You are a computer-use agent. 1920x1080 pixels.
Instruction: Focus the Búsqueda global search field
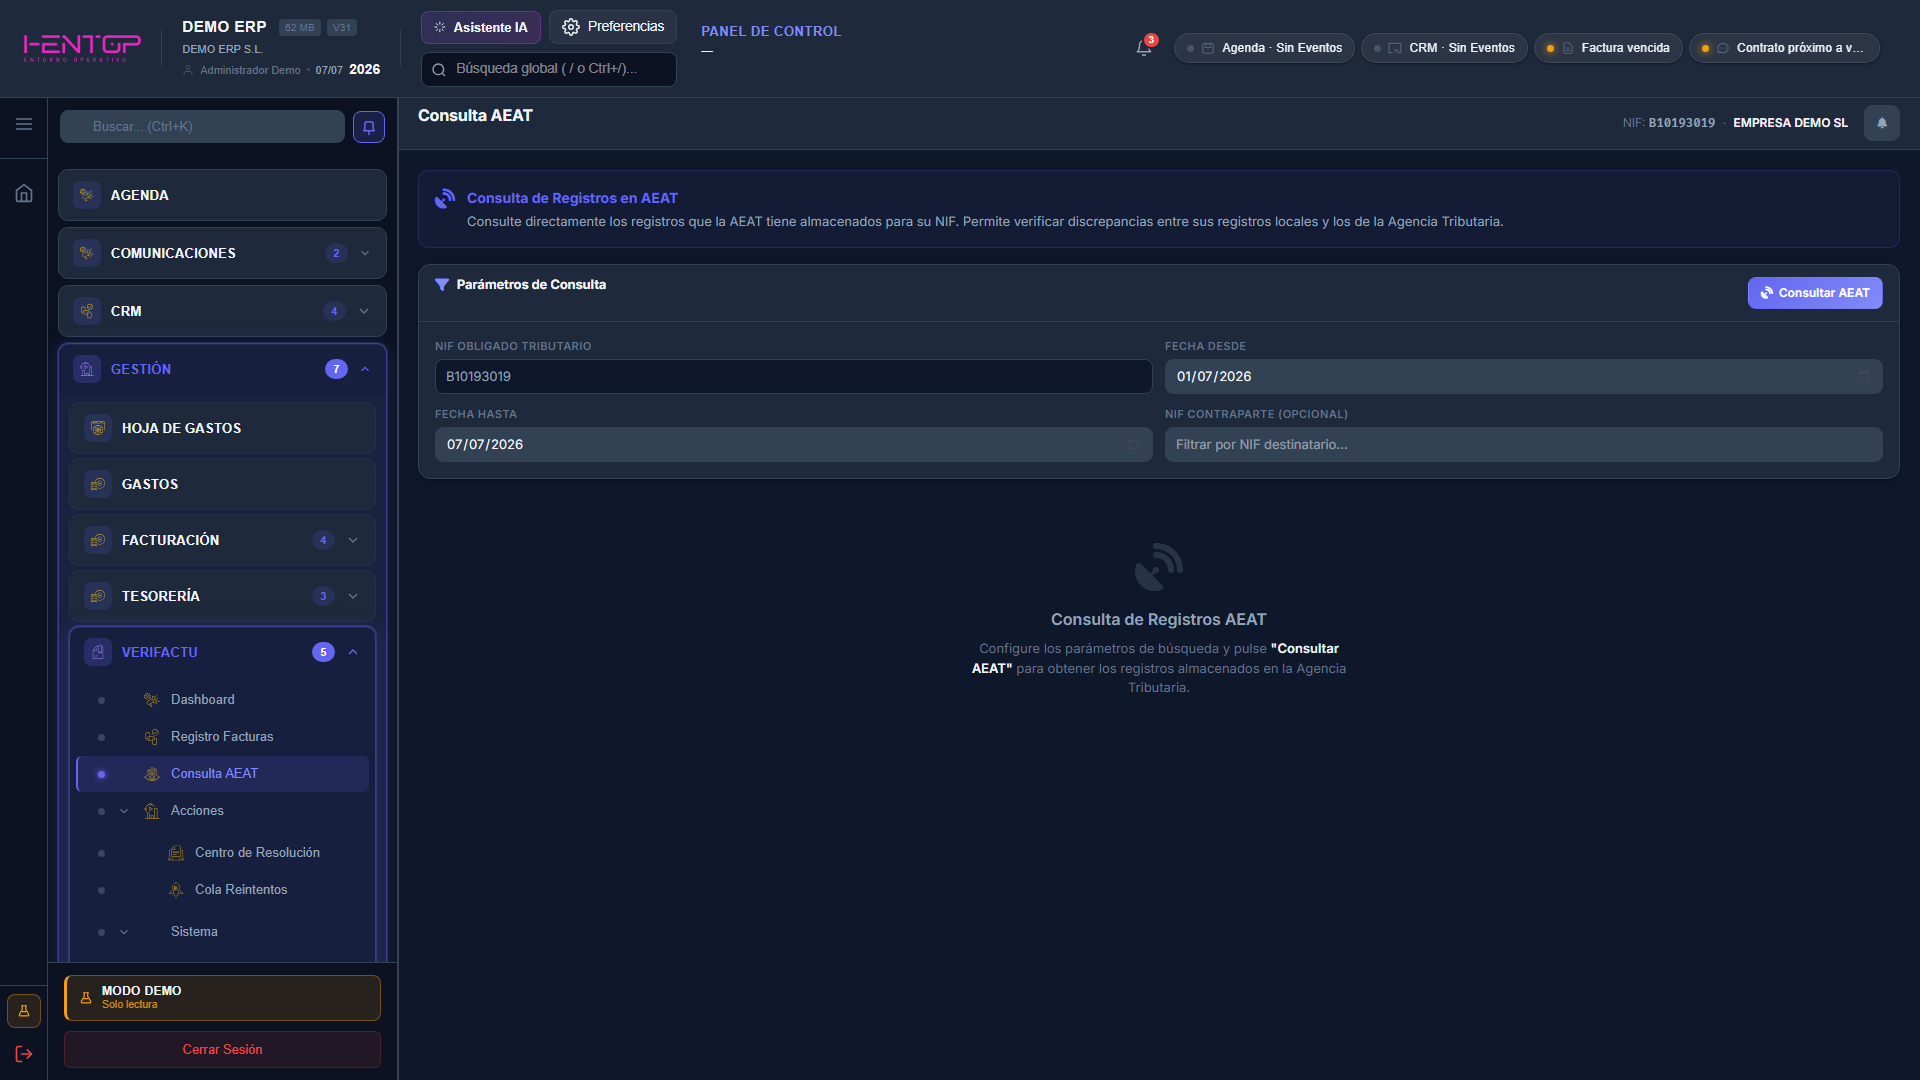549,69
